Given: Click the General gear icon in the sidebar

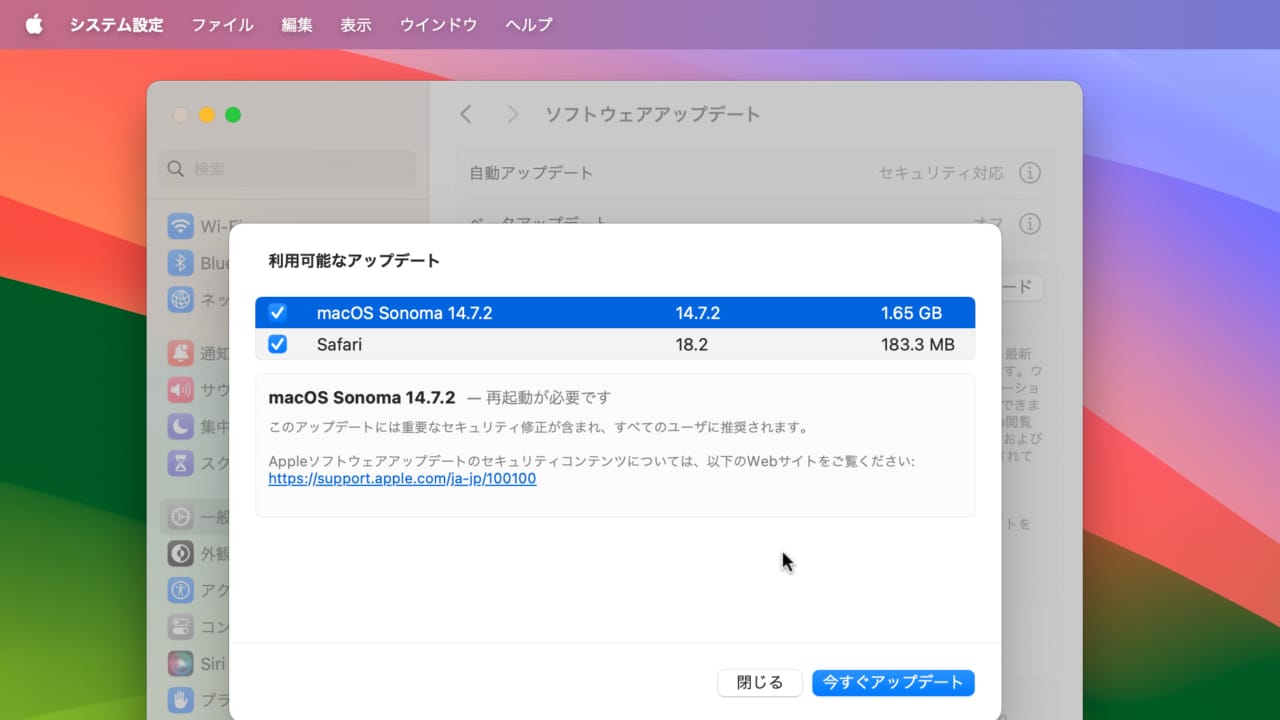Looking at the screenshot, I should click(180, 517).
